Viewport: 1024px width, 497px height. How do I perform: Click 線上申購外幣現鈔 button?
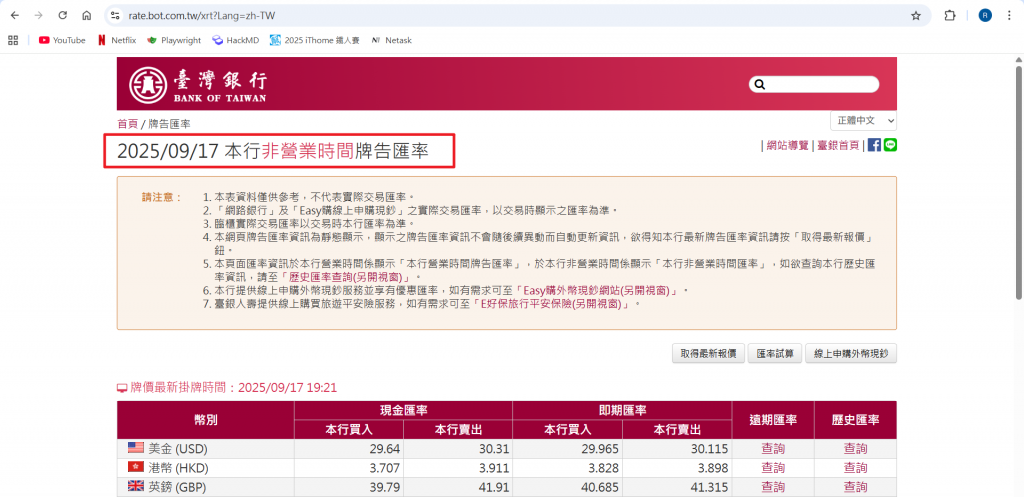(851, 353)
